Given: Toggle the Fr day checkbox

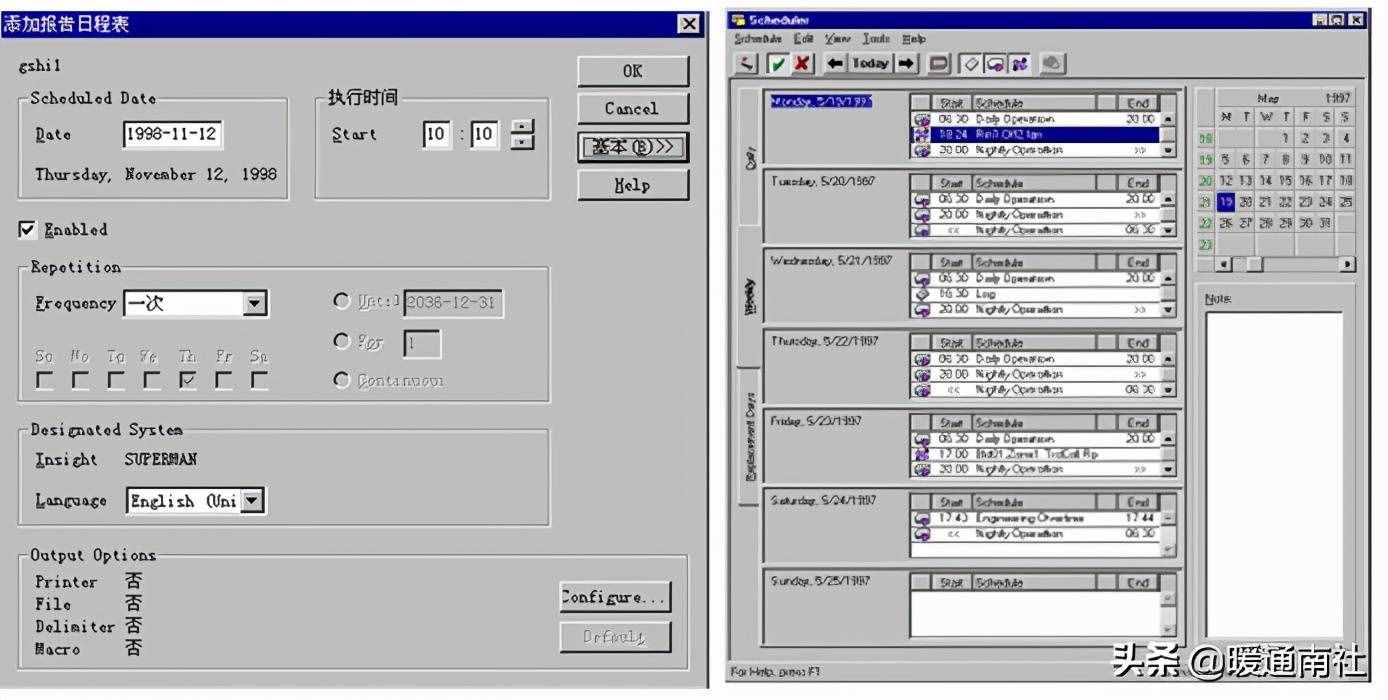Looking at the screenshot, I should (224, 380).
